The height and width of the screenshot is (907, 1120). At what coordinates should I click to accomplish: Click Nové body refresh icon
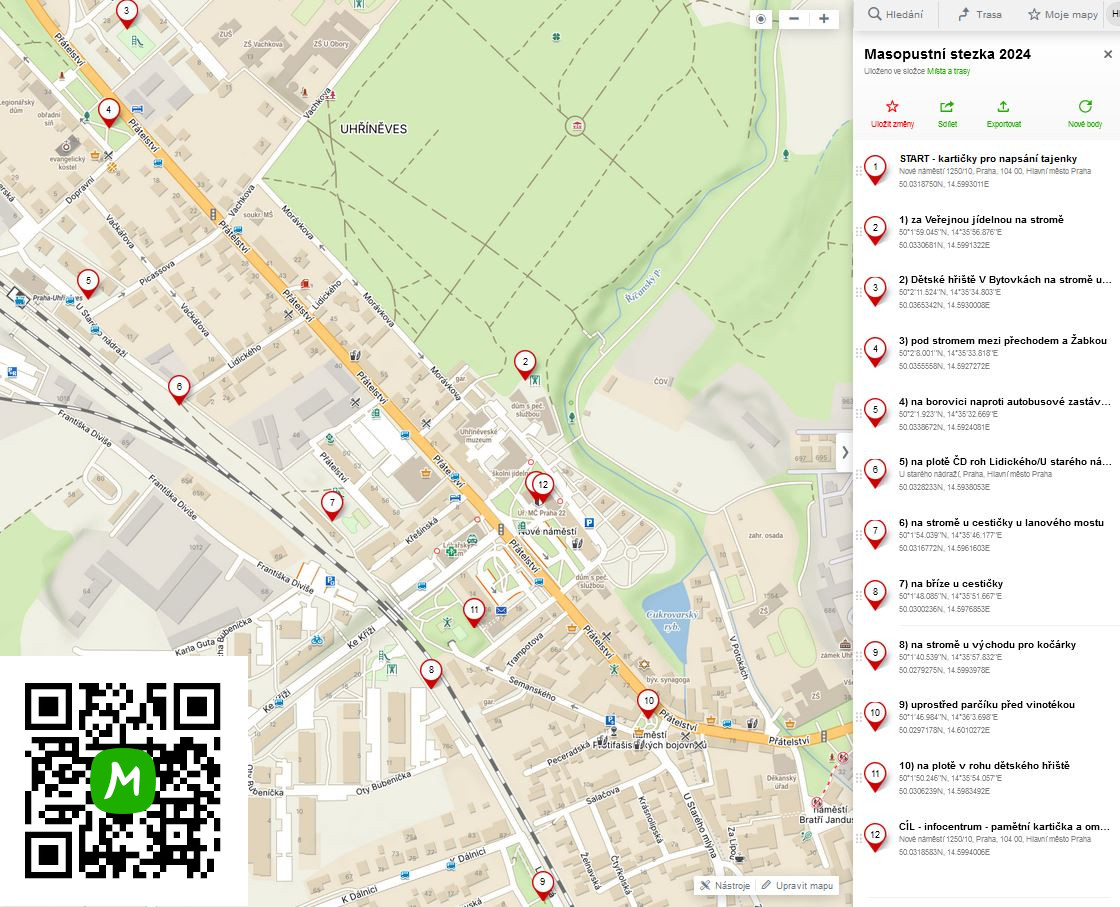click(1085, 106)
